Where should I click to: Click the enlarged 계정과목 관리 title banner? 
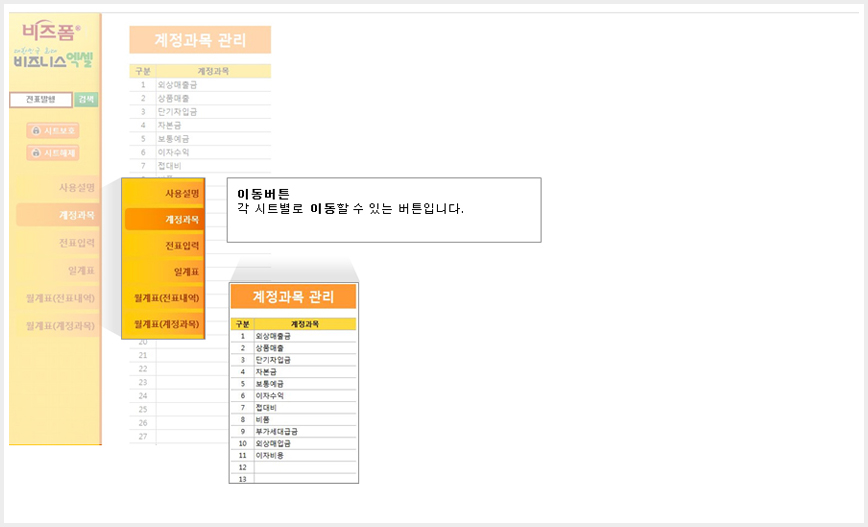[x=293, y=297]
